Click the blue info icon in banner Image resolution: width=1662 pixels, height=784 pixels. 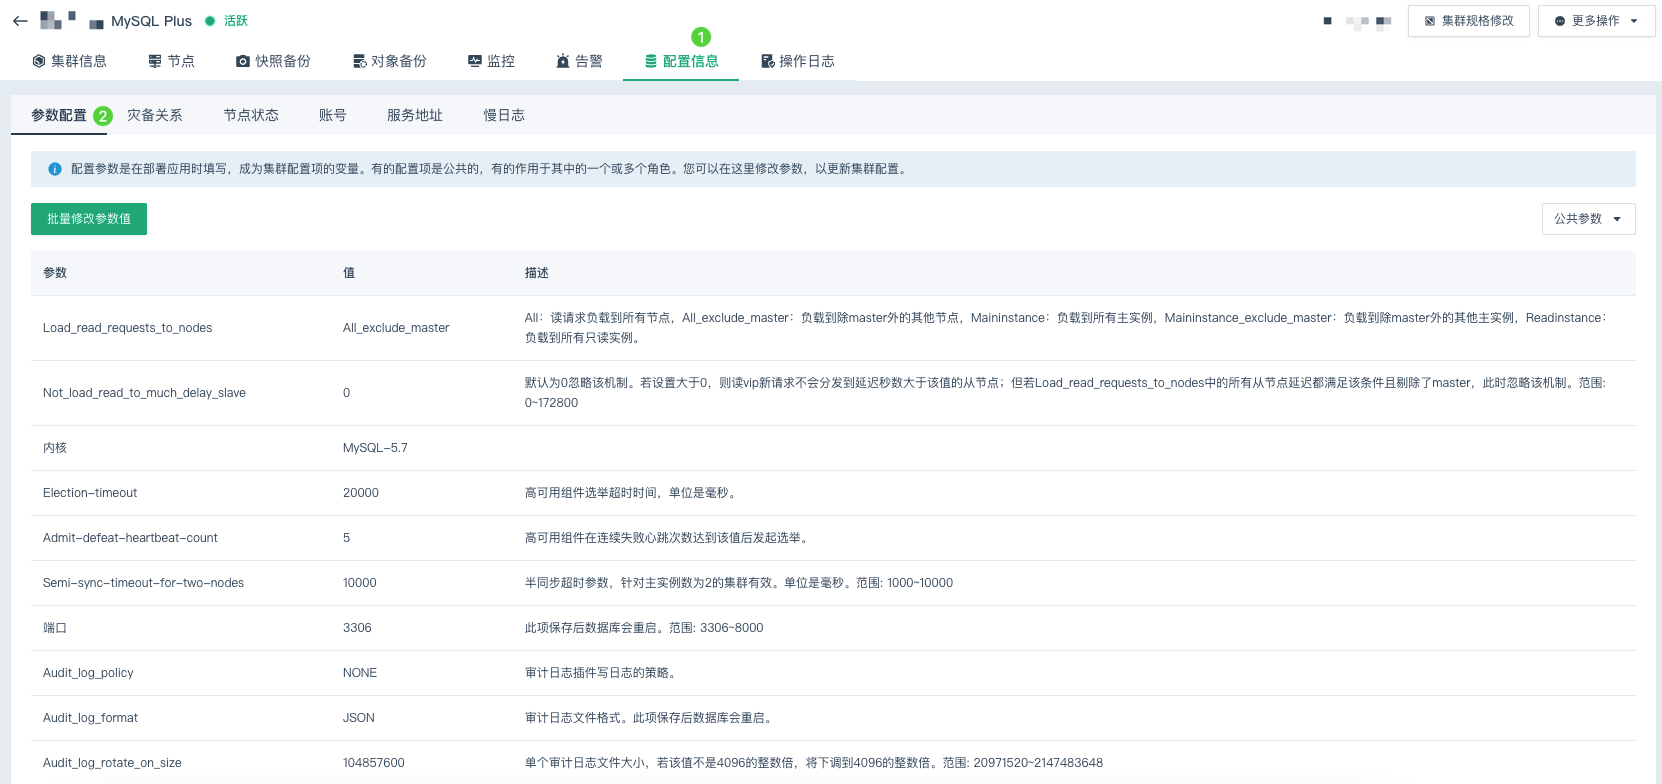click(55, 169)
